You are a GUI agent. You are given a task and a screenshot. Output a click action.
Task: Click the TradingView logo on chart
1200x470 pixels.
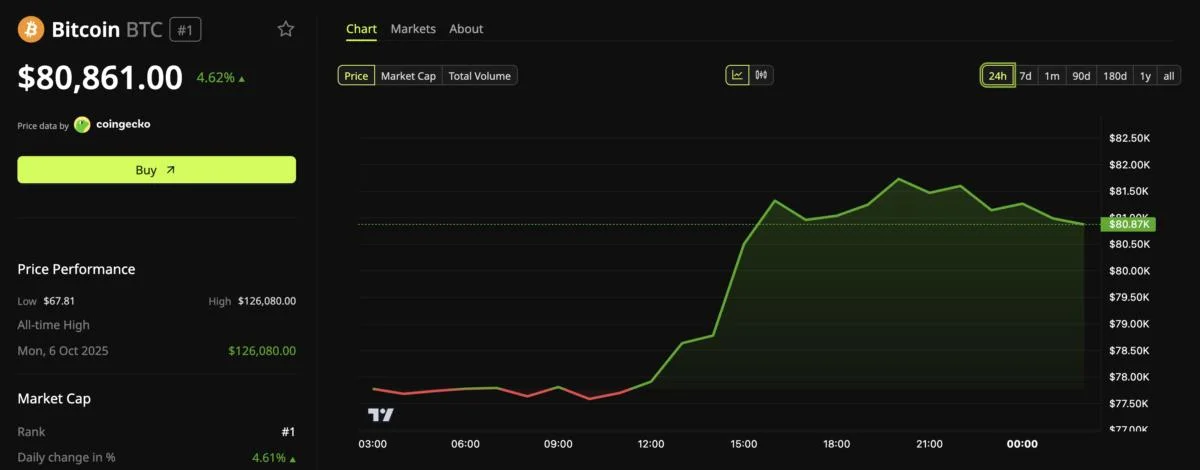tap(380, 414)
